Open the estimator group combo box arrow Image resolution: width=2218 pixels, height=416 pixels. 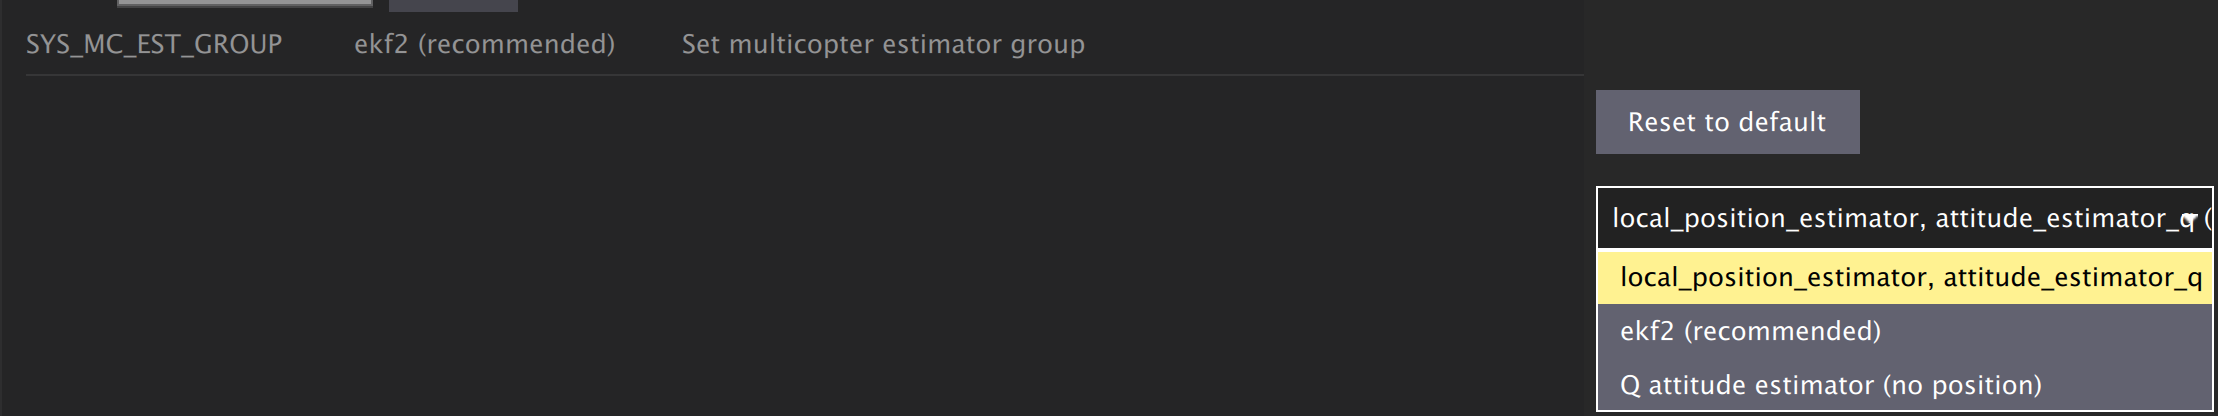click(x=2190, y=219)
